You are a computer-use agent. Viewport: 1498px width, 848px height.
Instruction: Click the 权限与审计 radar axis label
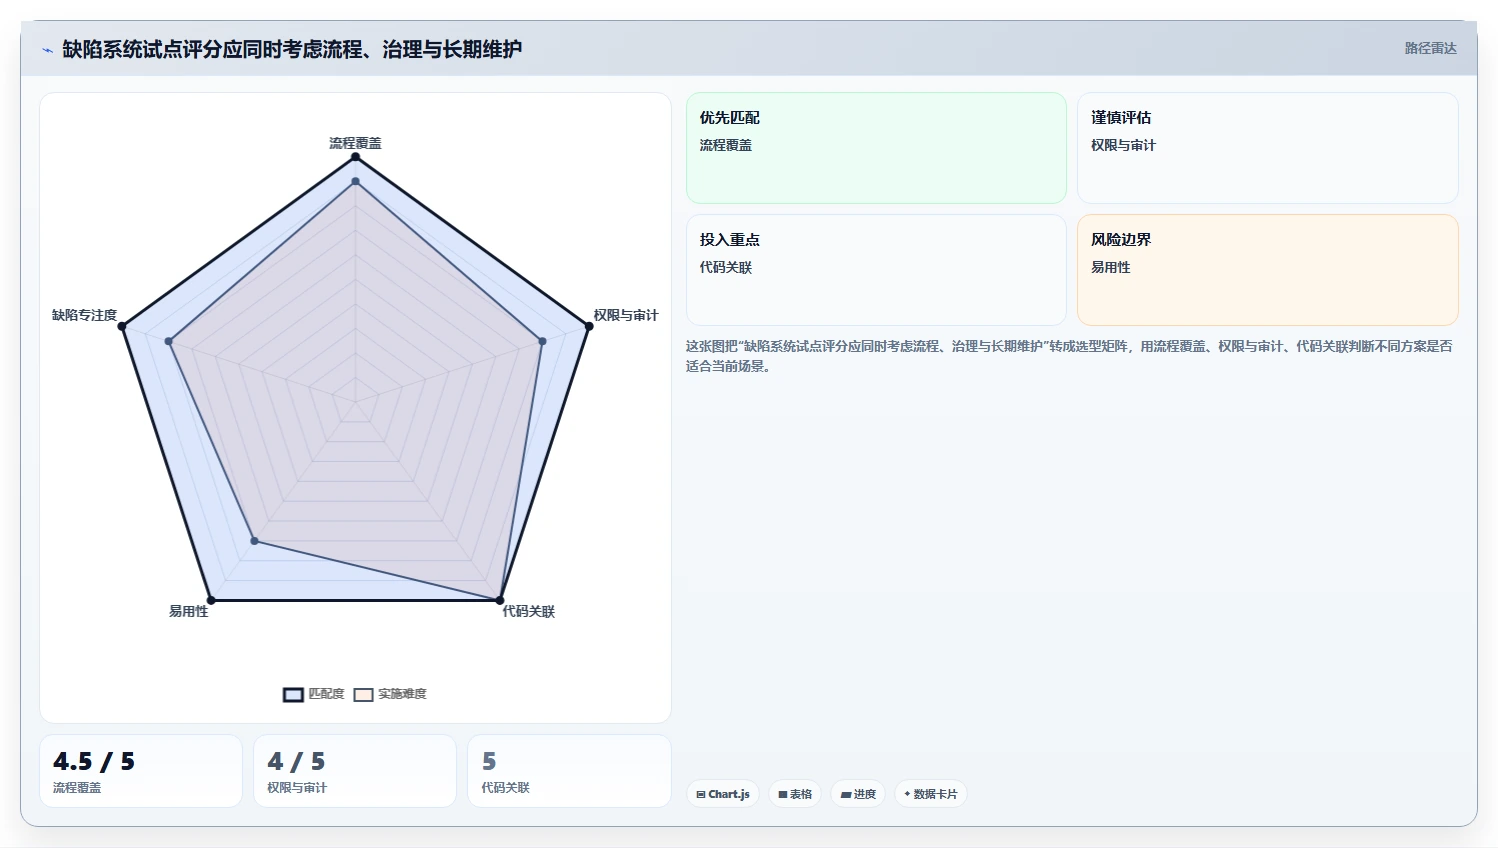click(626, 315)
